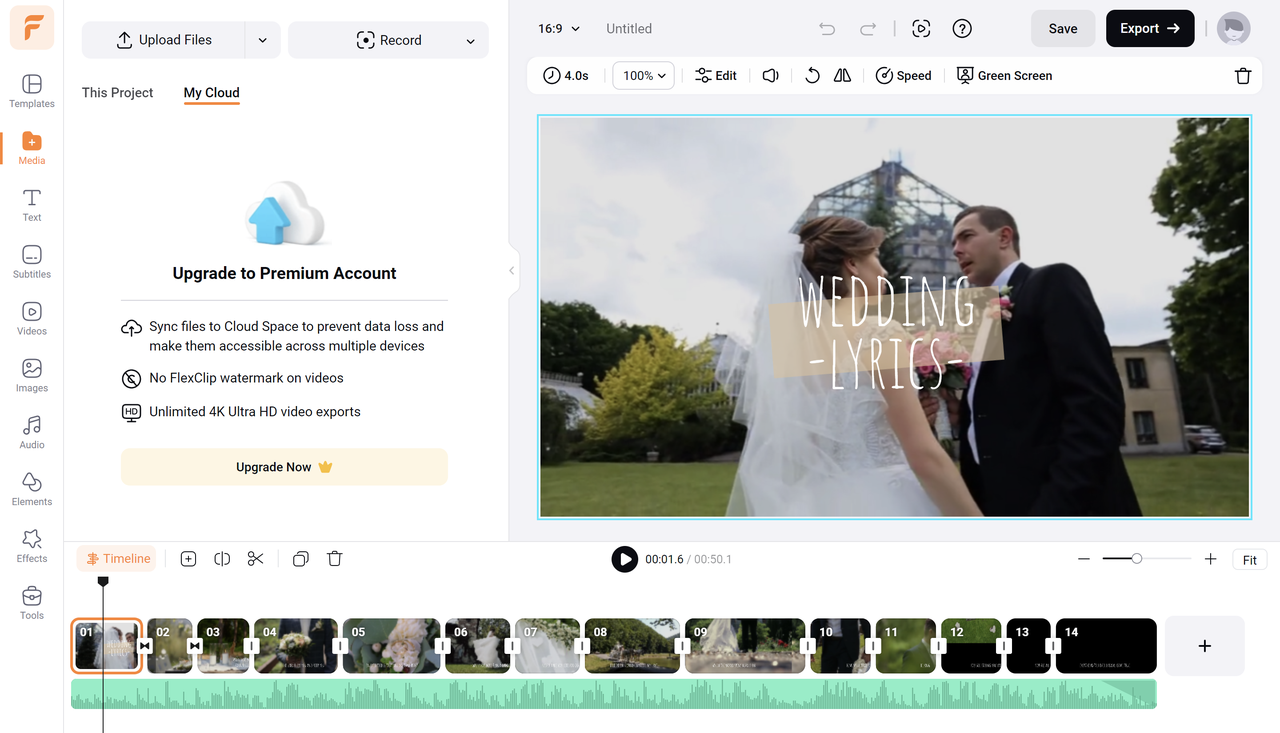
Task: Click the Undo arrow
Action: (x=827, y=29)
